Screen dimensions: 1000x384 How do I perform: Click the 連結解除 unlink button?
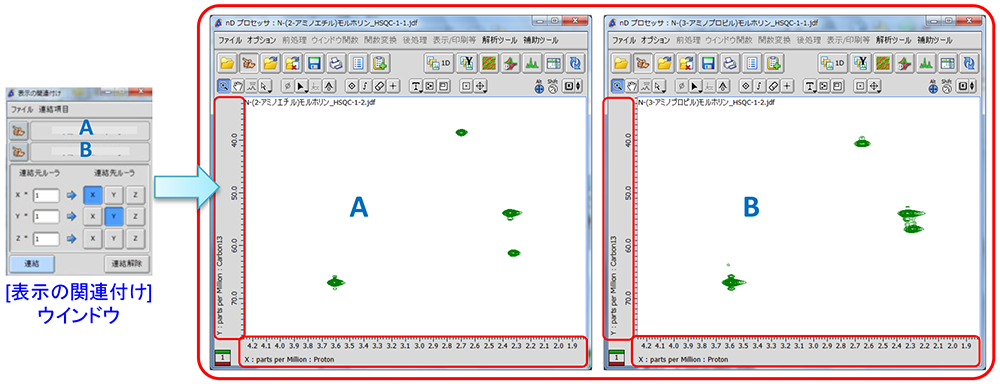pos(128,263)
